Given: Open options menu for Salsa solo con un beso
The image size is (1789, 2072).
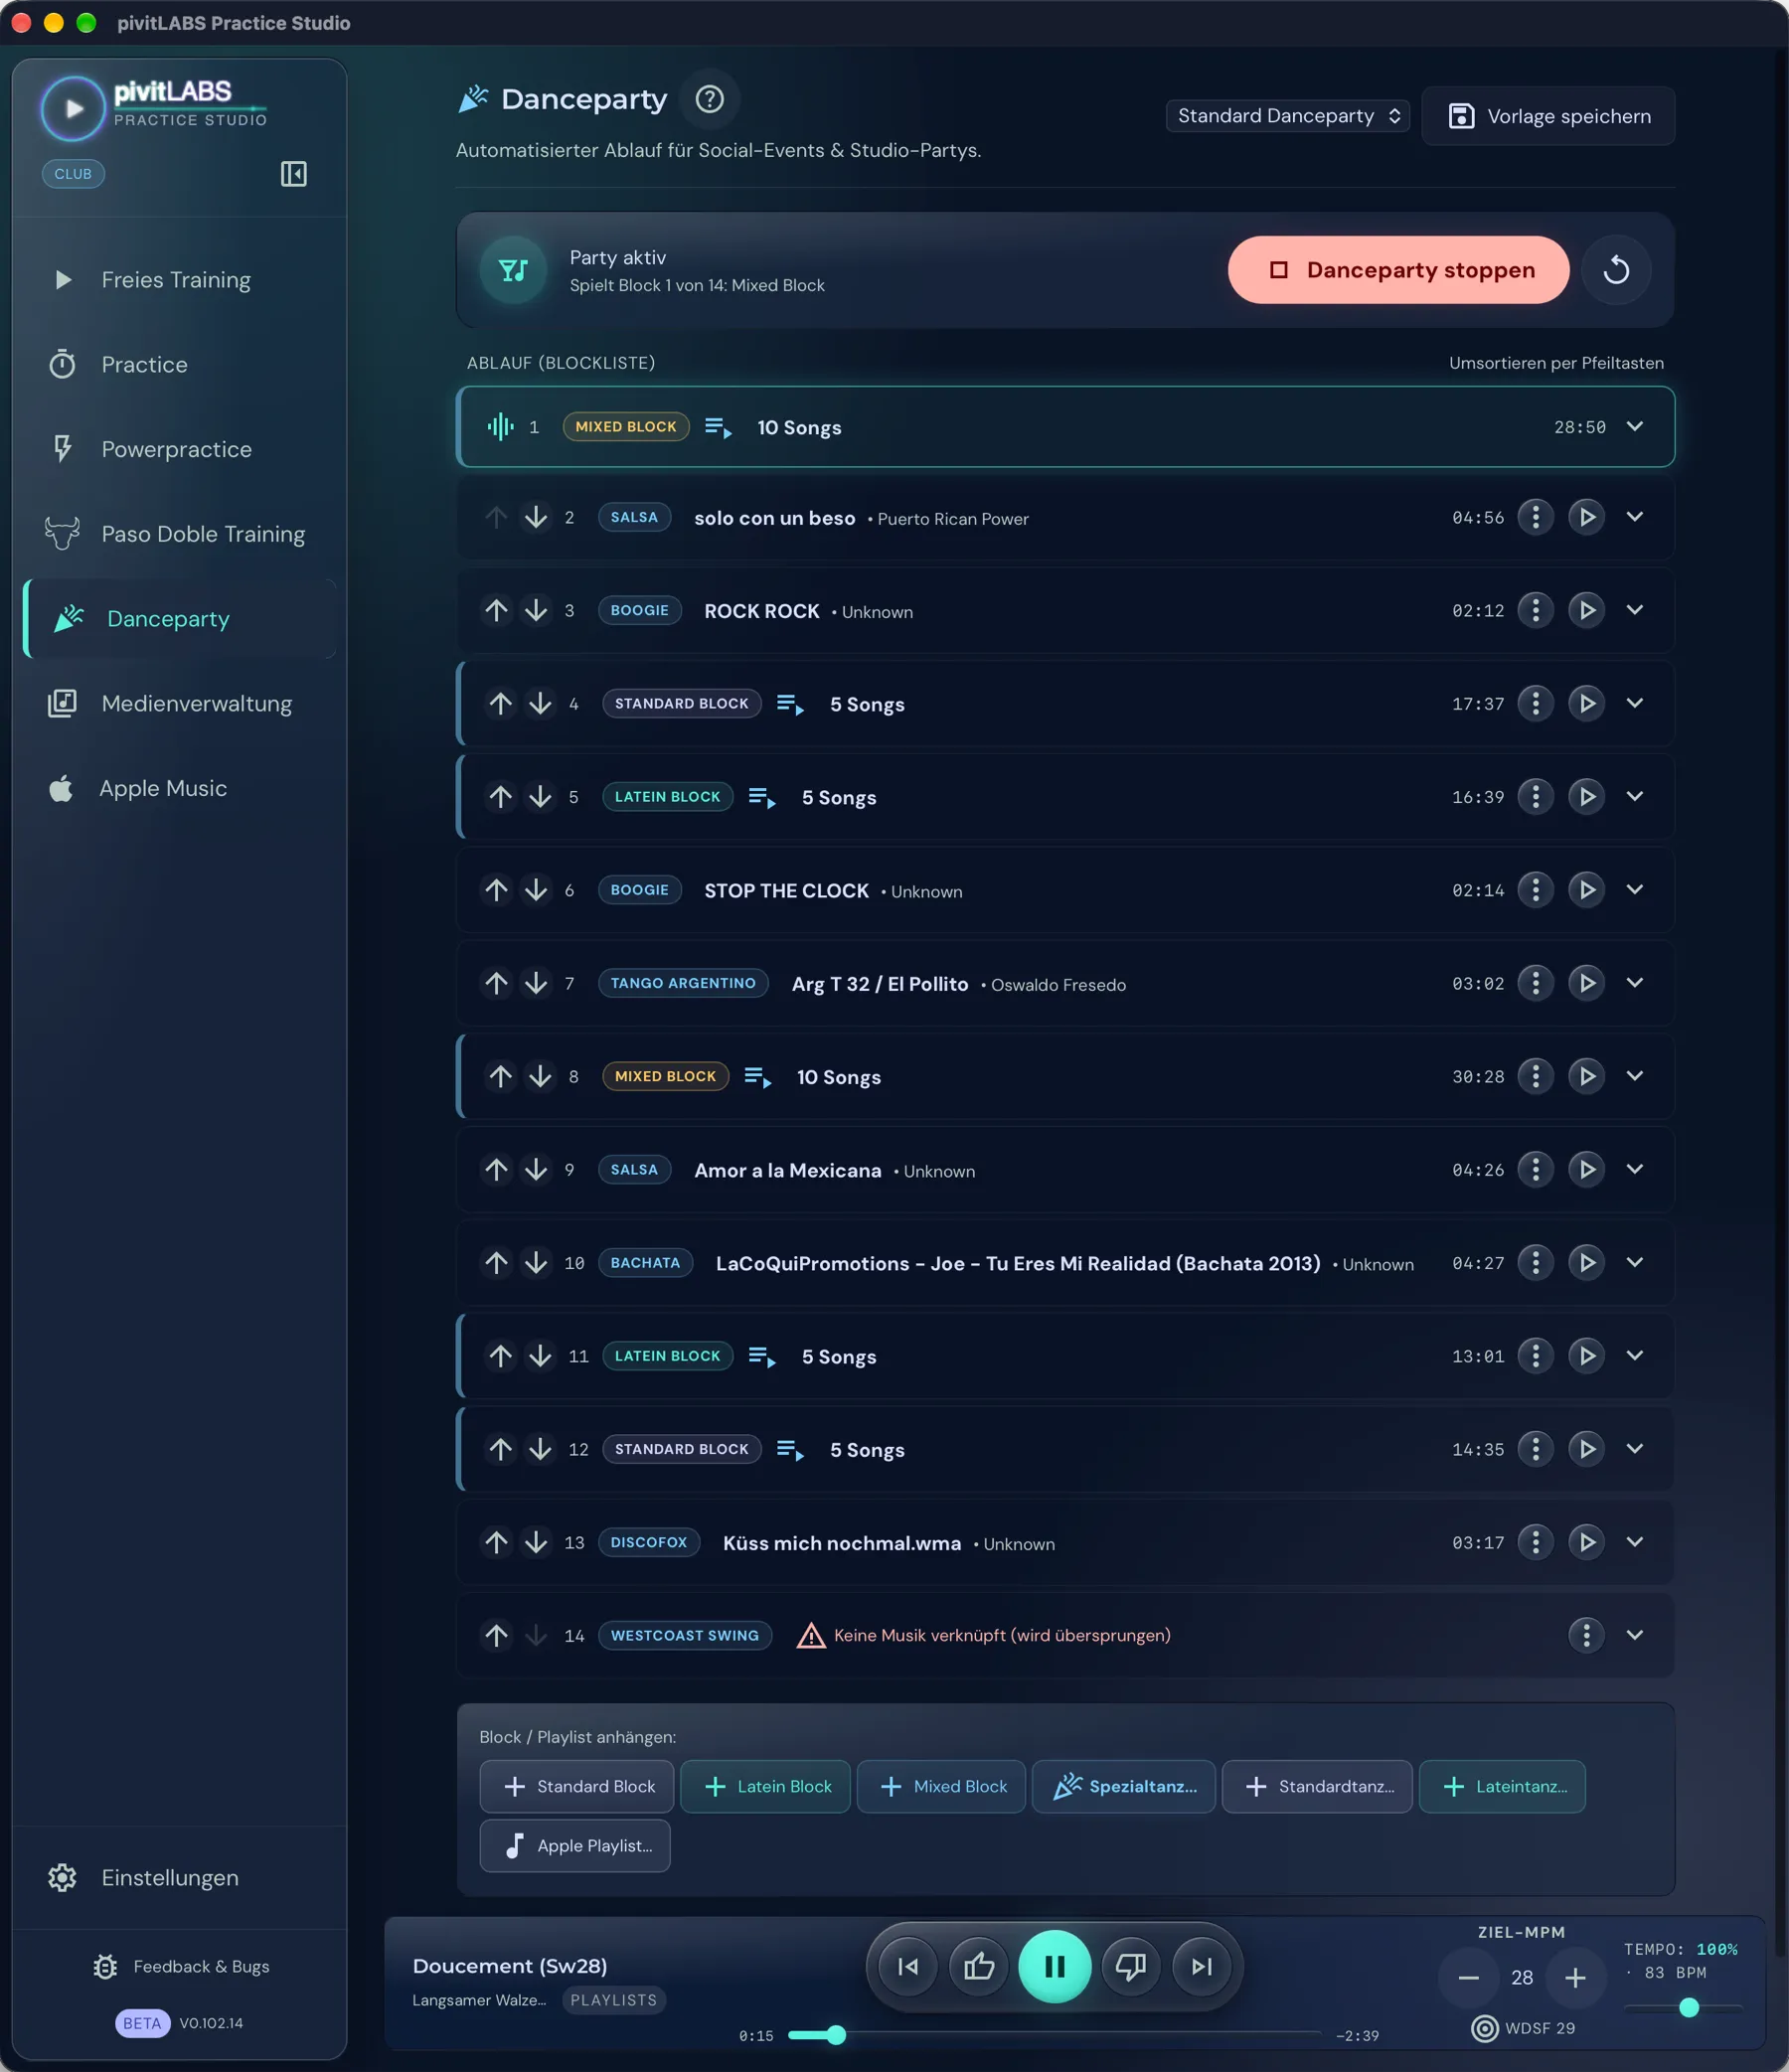Looking at the screenshot, I should pyautogui.click(x=1535, y=517).
